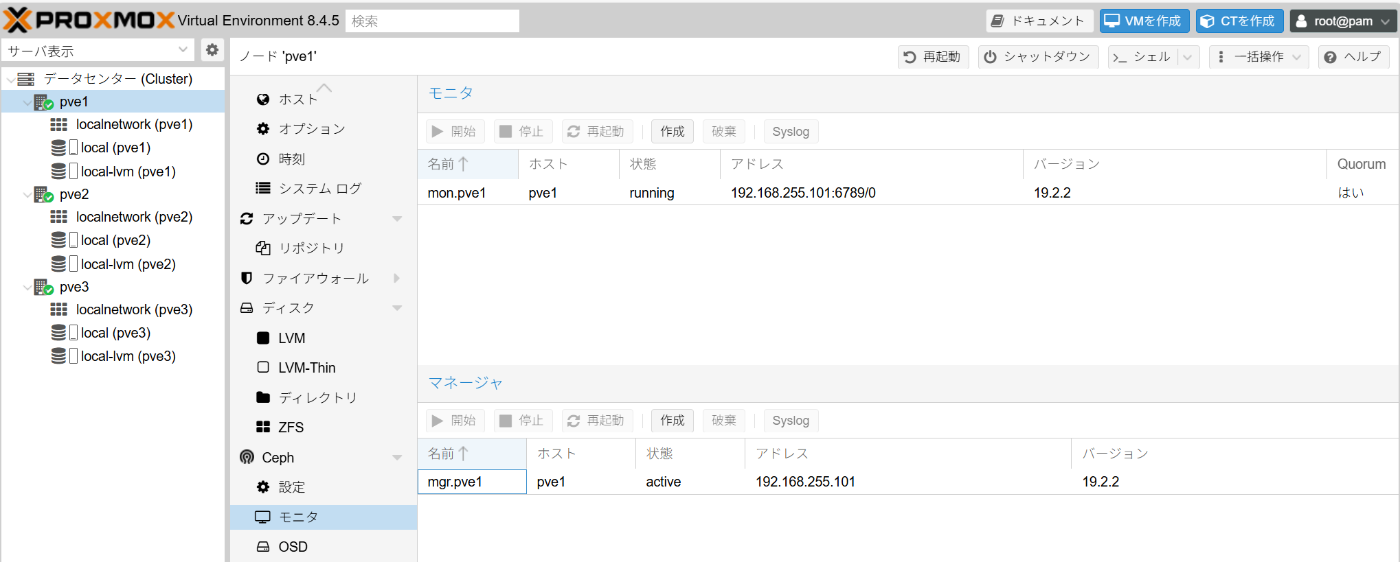The width and height of the screenshot is (1400, 562).
Task: Select the pve3 node icon in tree
Action: [43, 287]
